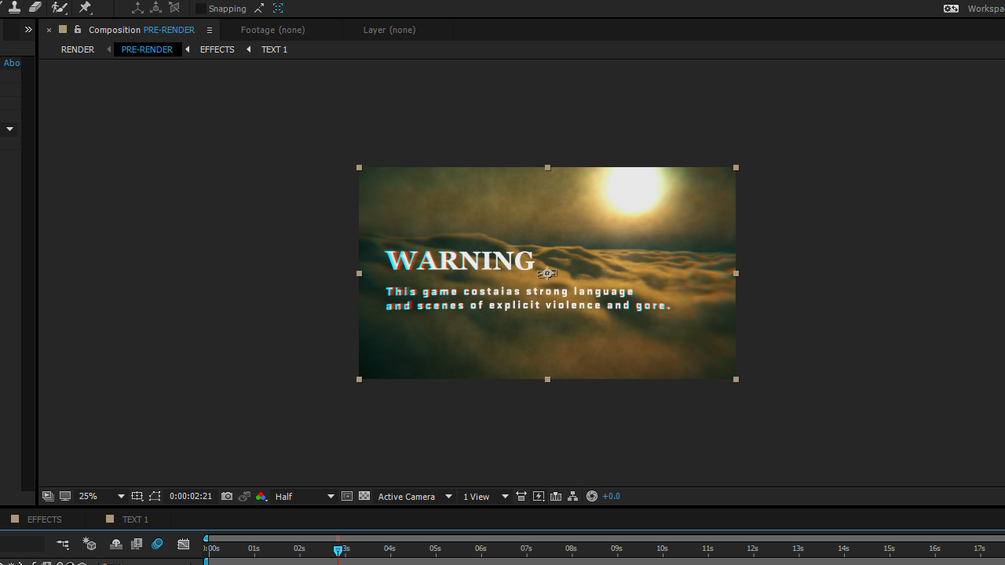Toggle snap to features inside collapsed compositions
The image size is (1005, 565).
click(278, 8)
